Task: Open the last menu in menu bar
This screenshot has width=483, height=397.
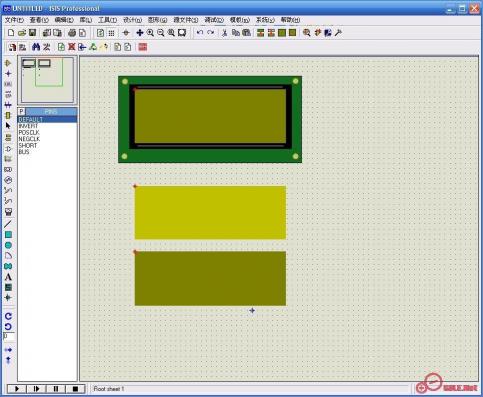Action: click(290, 20)
